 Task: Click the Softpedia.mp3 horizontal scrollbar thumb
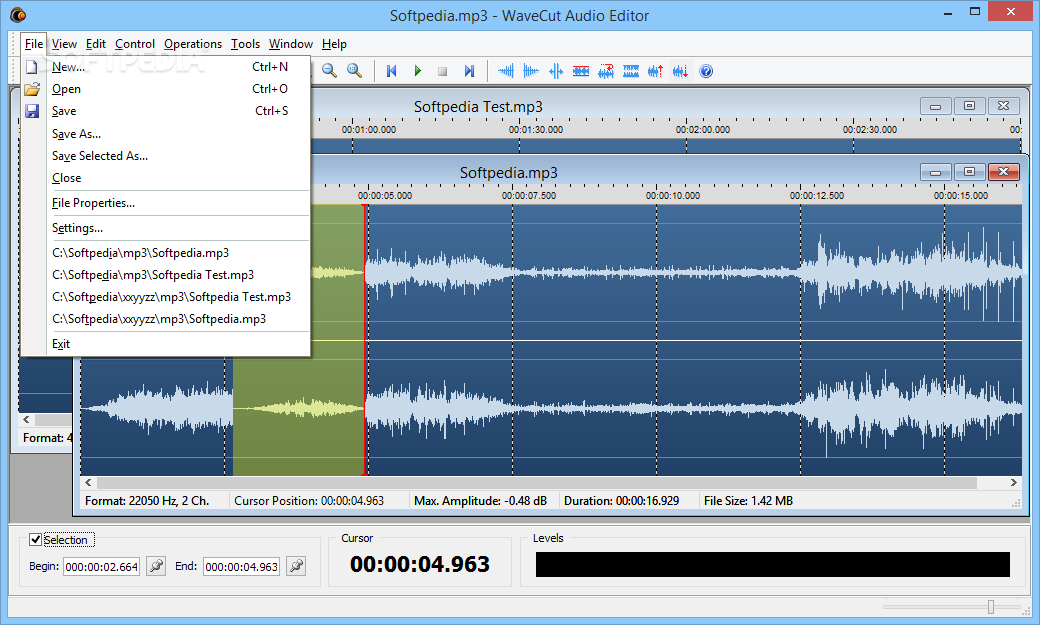pos(537,482)
